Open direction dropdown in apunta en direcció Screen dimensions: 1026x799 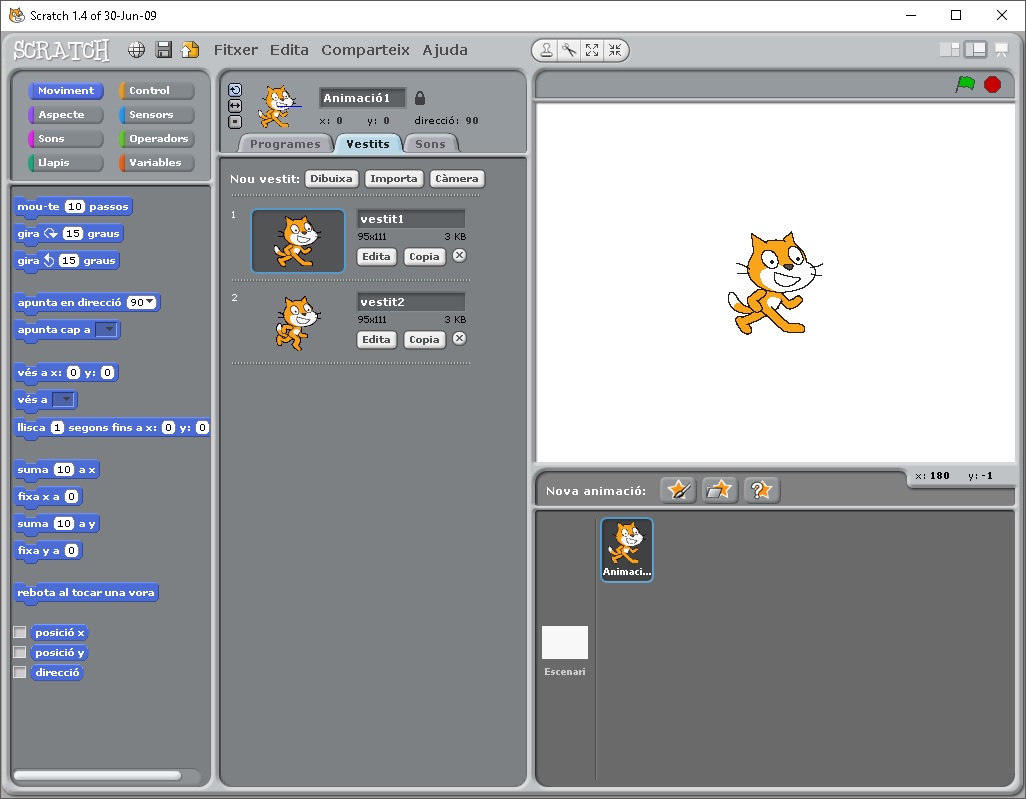click(x=150, y=302)
